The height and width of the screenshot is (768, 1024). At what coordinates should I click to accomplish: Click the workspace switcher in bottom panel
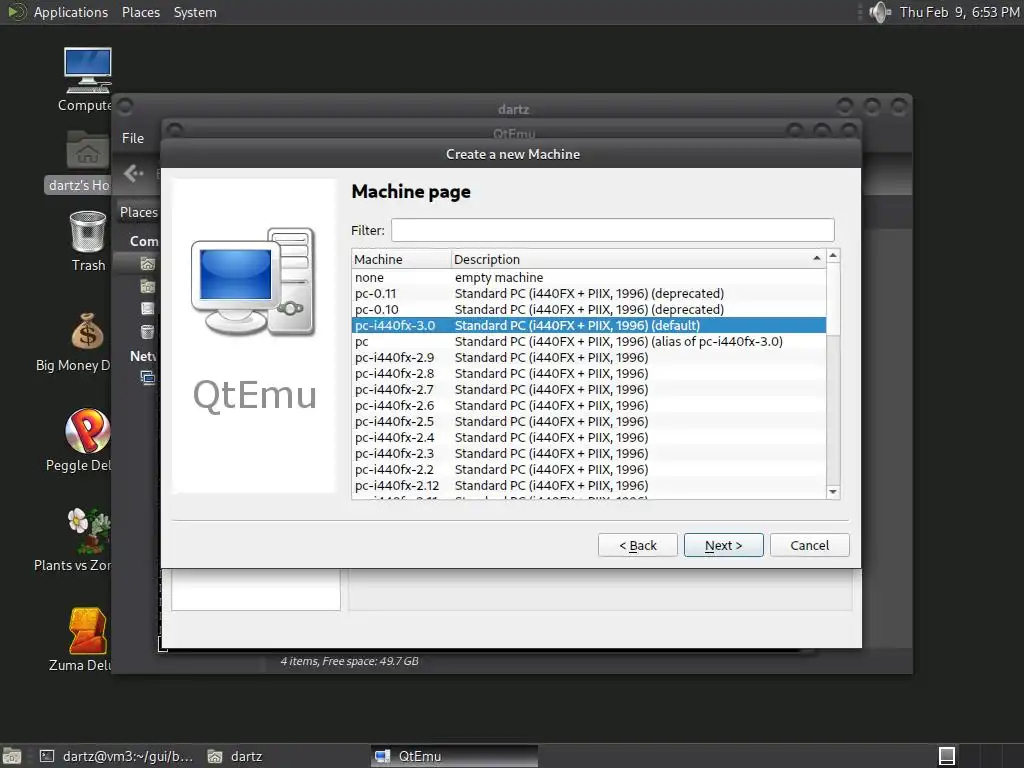[x=946, y=756]
